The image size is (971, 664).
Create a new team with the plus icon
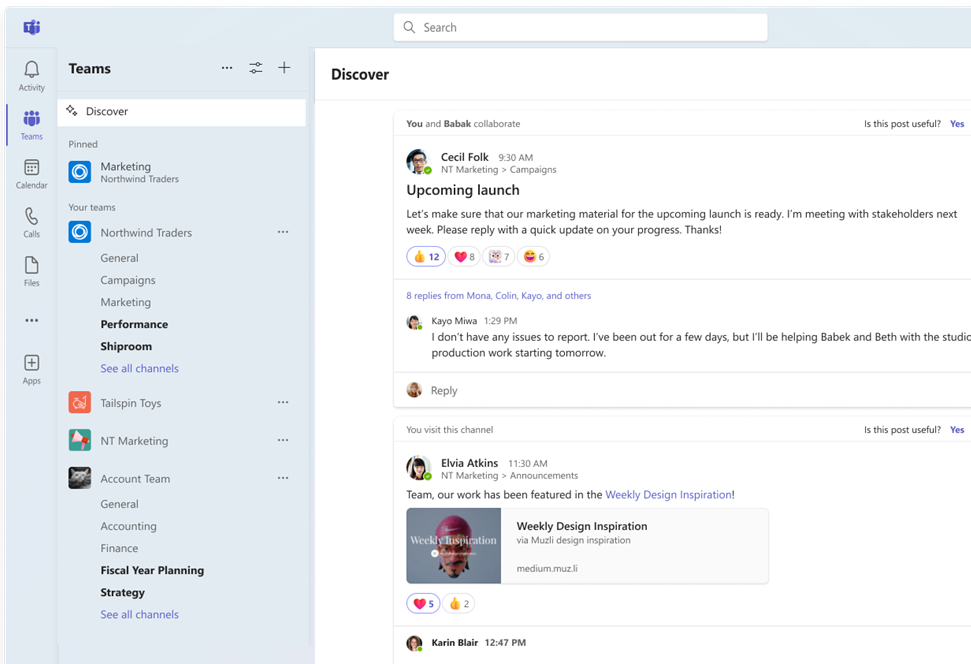click(284, 68)
